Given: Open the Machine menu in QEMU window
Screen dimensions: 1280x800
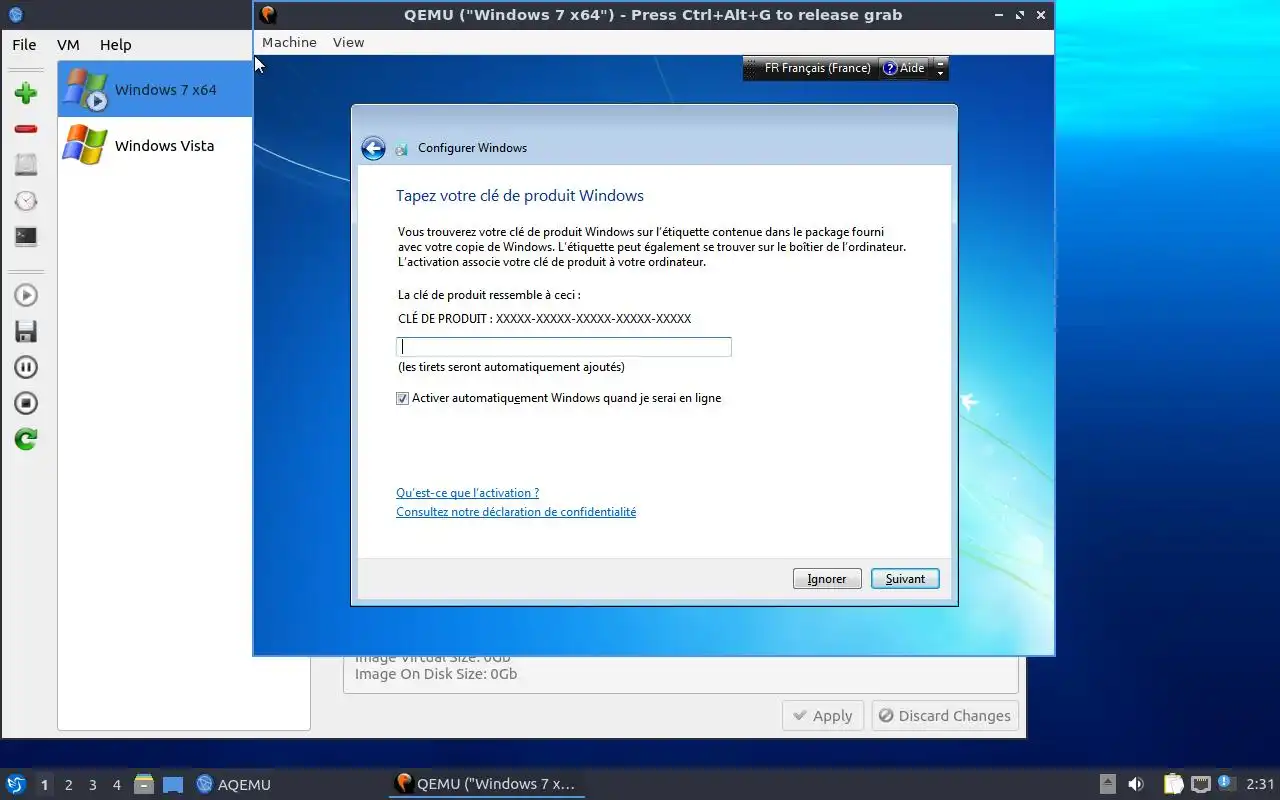Looking at the screenshot, I should click(x=289, y=42).
